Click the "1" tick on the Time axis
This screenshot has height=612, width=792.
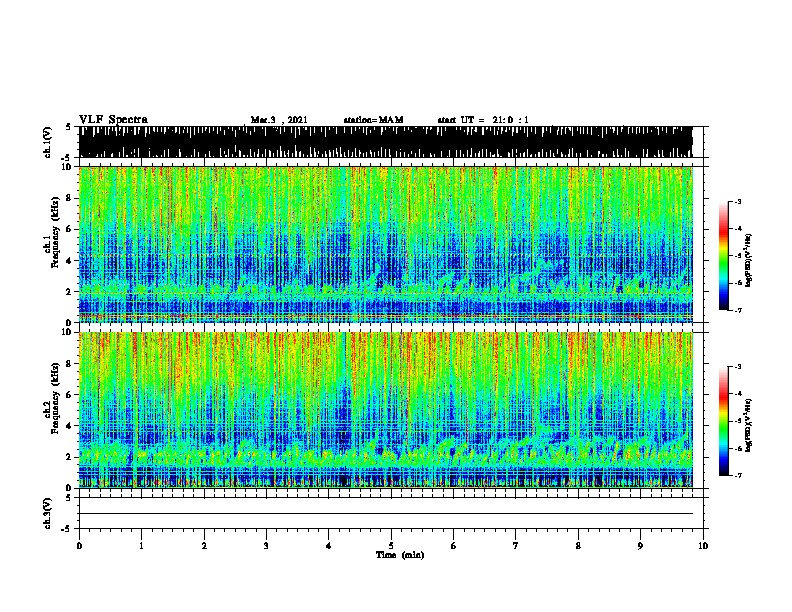141,546
